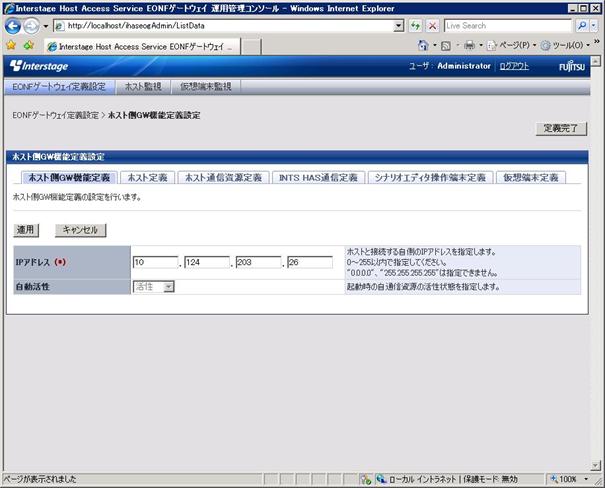Screen dimensions: 605x488
Task: Click the Internet Explorer title bar icon
Action: [x=9, y=8]
